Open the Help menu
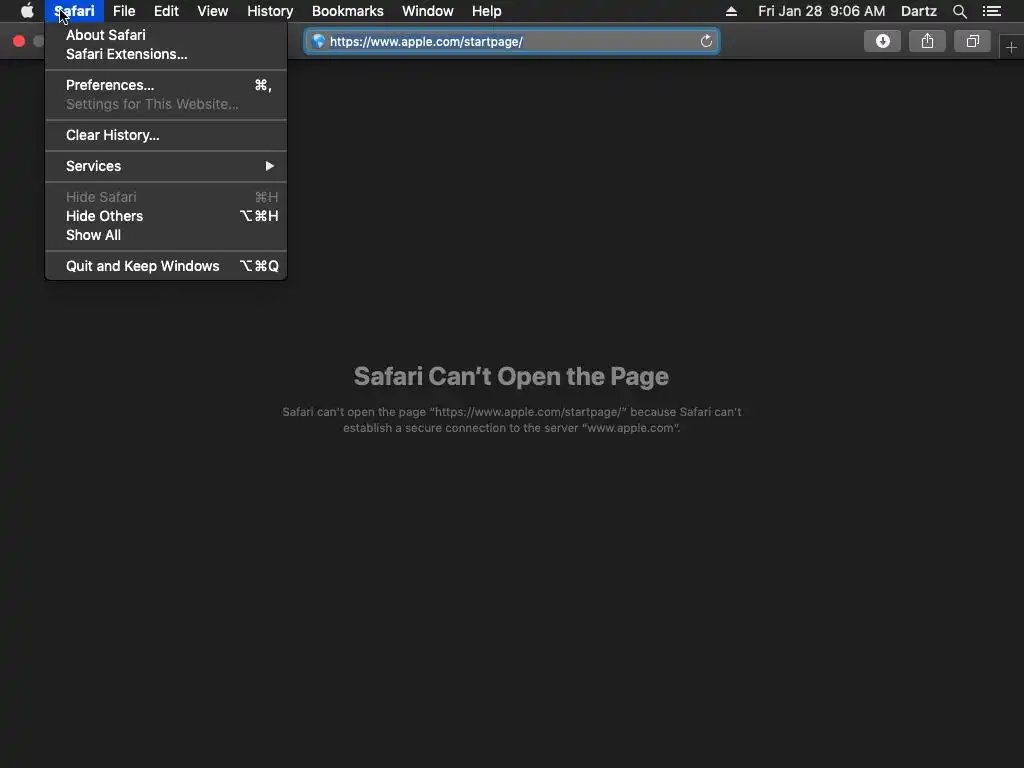Screen dimensions: 1024x768 pos(487,11)
